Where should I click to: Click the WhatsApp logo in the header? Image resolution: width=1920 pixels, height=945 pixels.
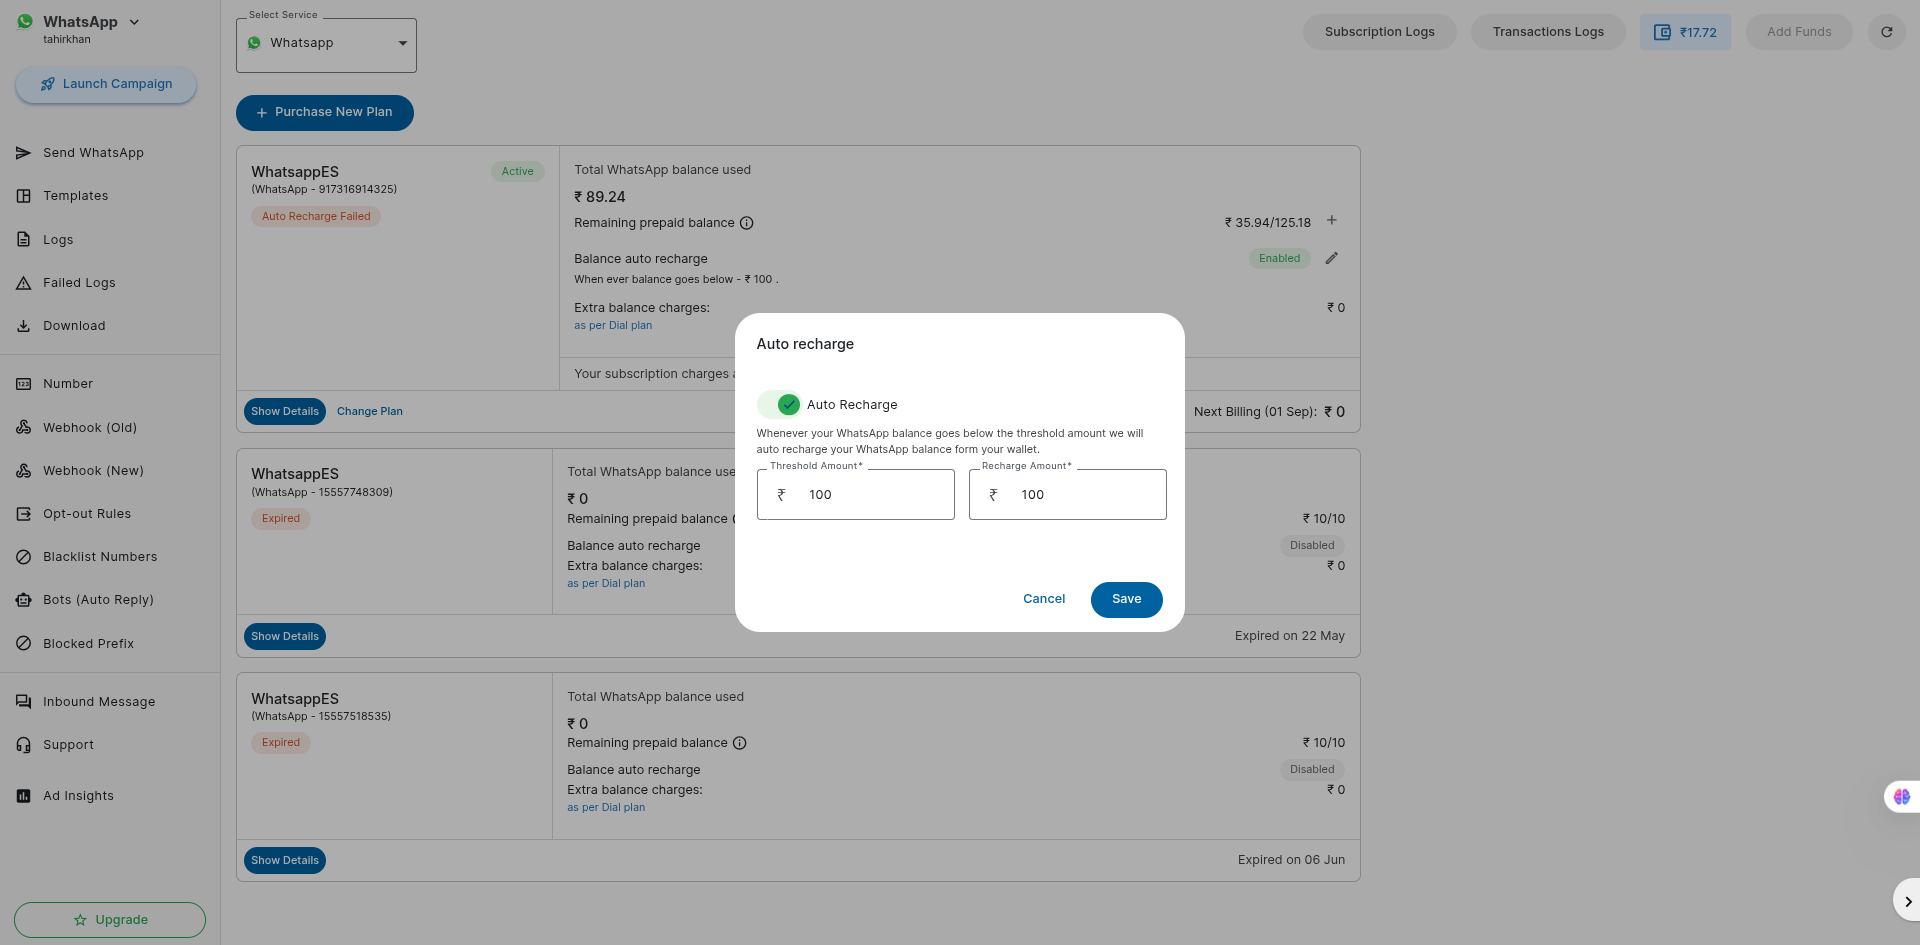pyautogui.click(x=25, y=22)
